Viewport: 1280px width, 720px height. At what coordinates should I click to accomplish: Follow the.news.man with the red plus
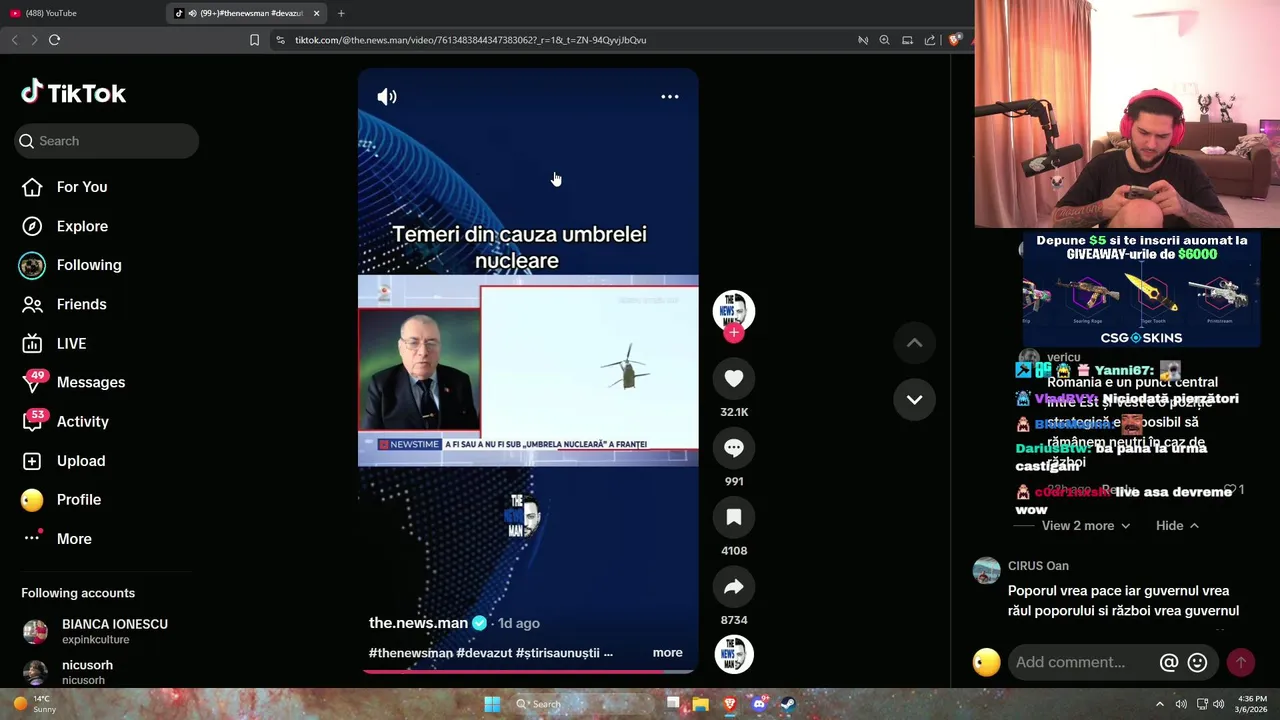pyautogui.click(x=734, y=333)
